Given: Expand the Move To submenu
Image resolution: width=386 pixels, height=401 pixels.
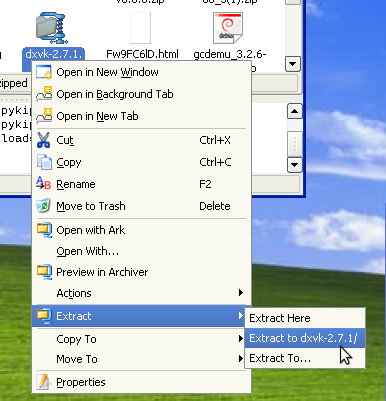Looking at the screenshot, I should pyautogui.click(x=141, y=359).
